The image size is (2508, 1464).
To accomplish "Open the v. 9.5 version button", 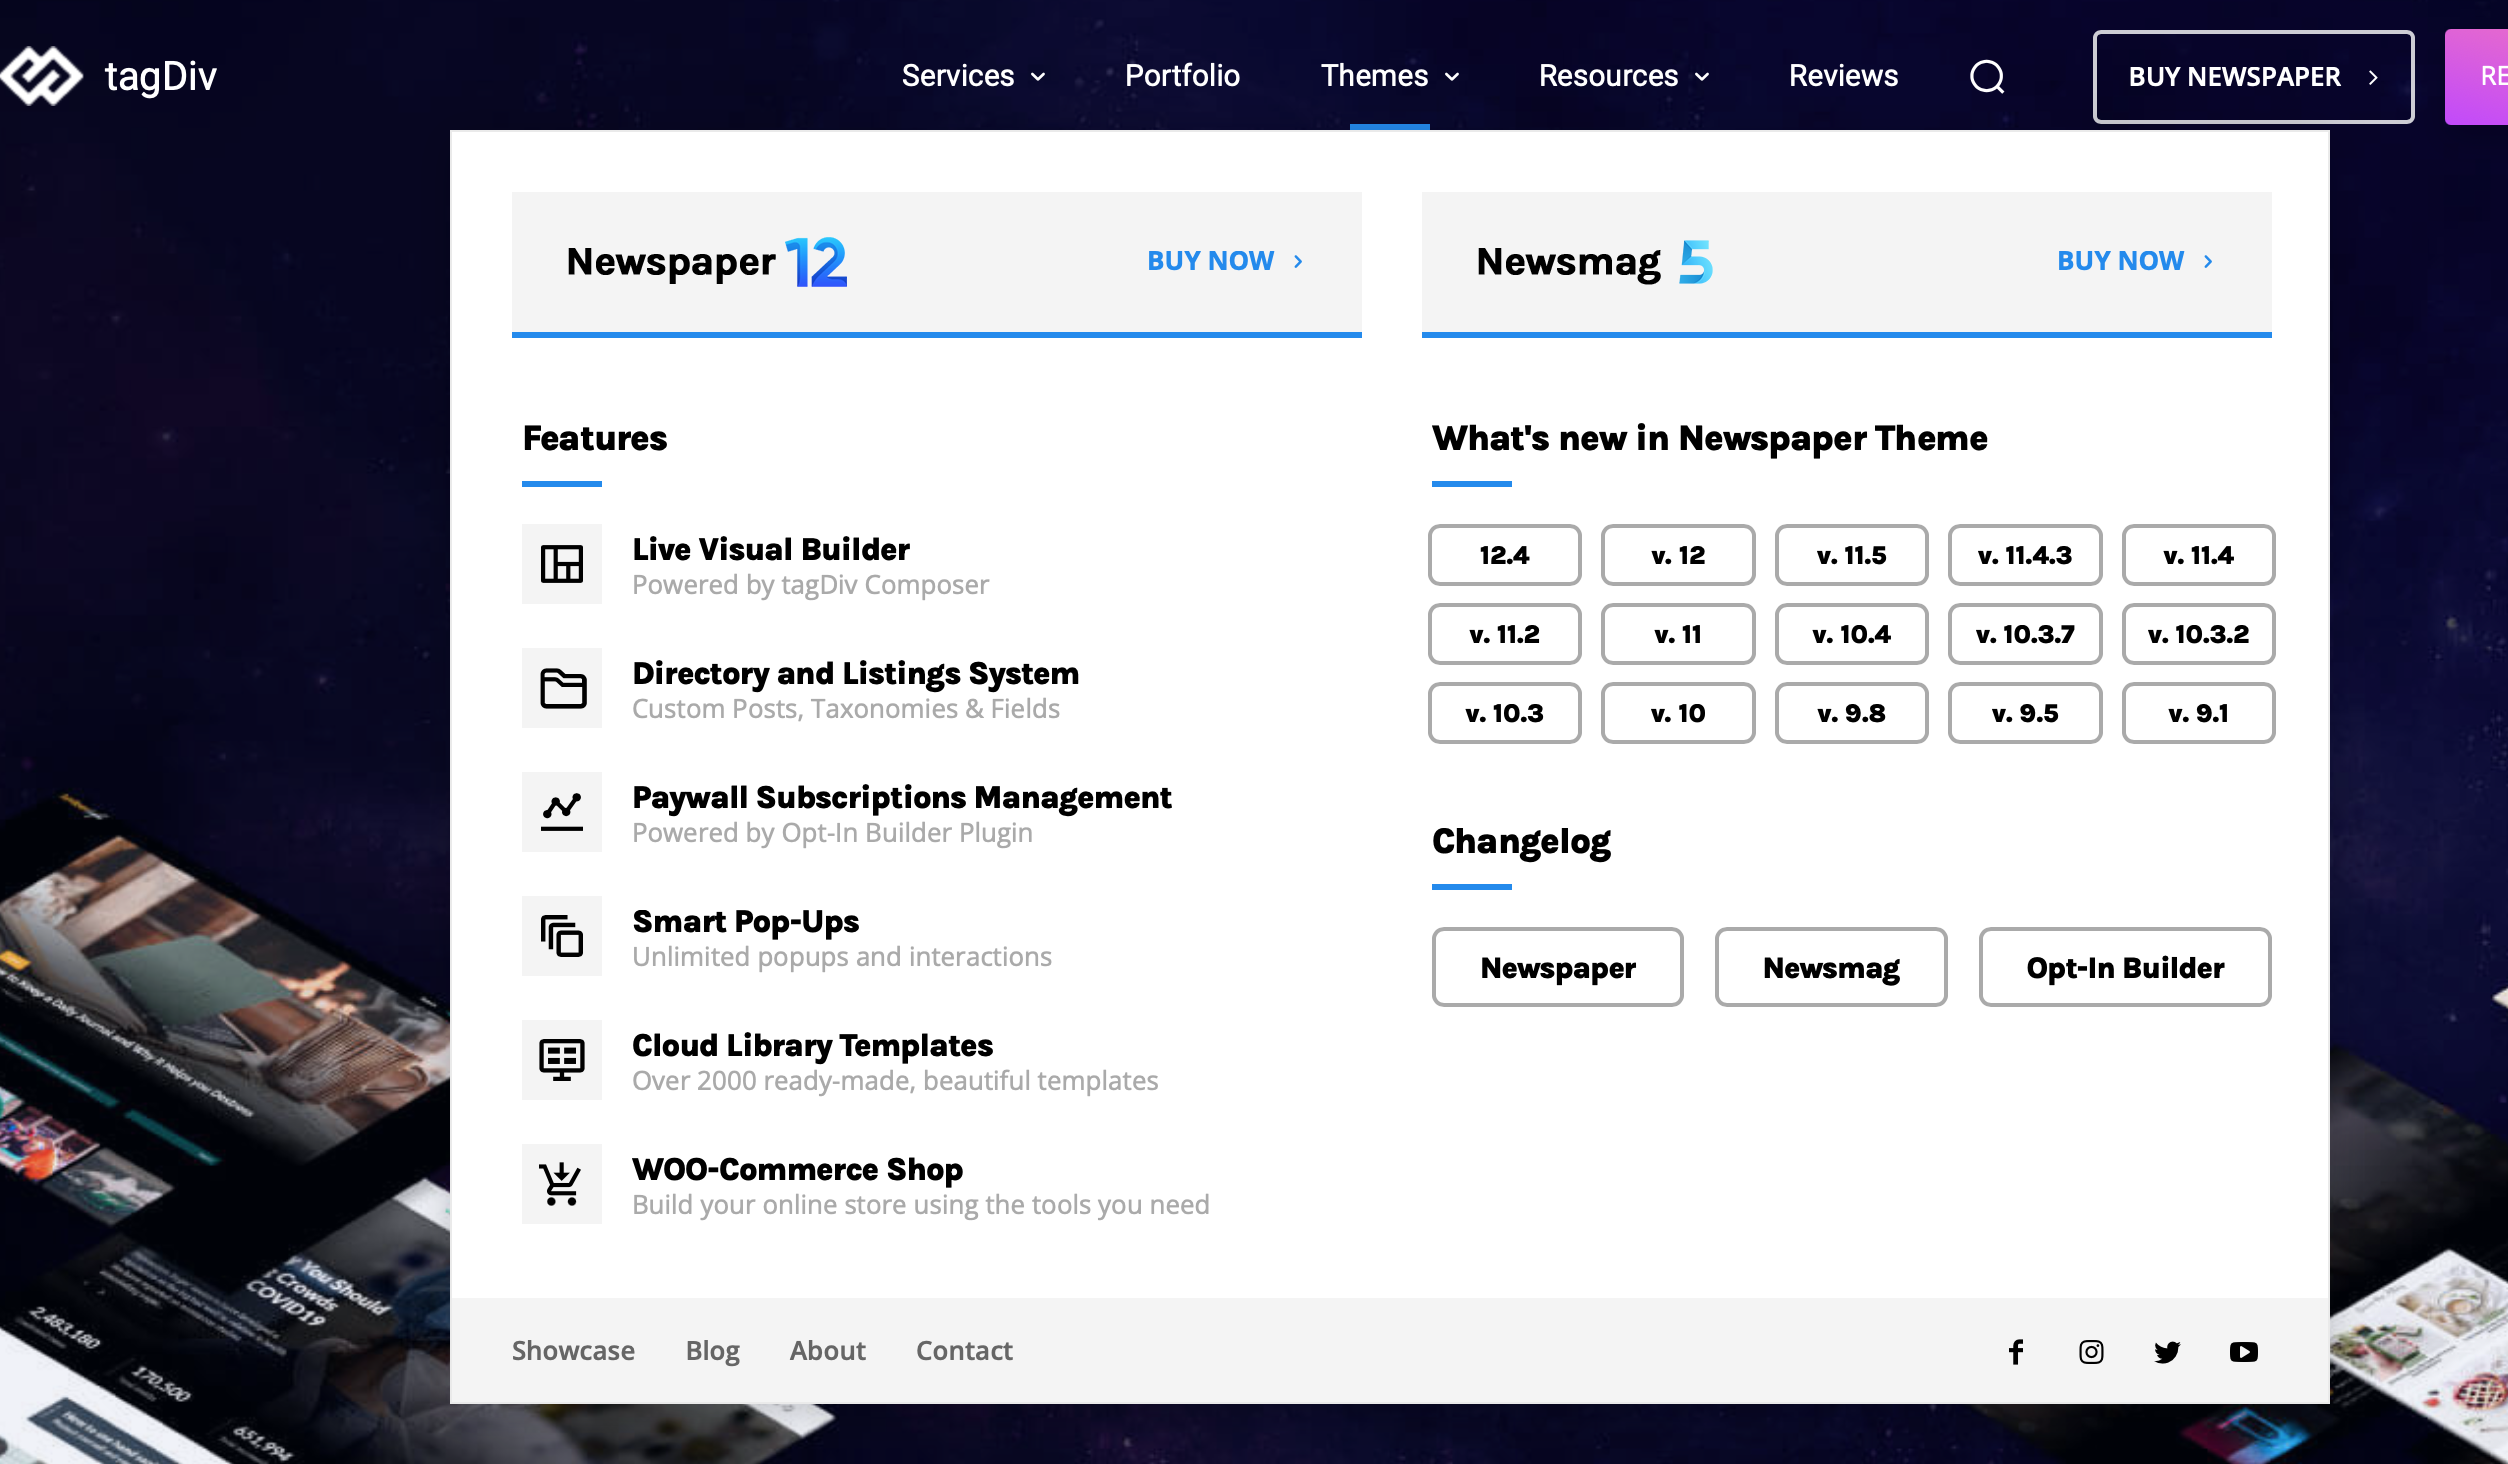I will point(2025,713).
